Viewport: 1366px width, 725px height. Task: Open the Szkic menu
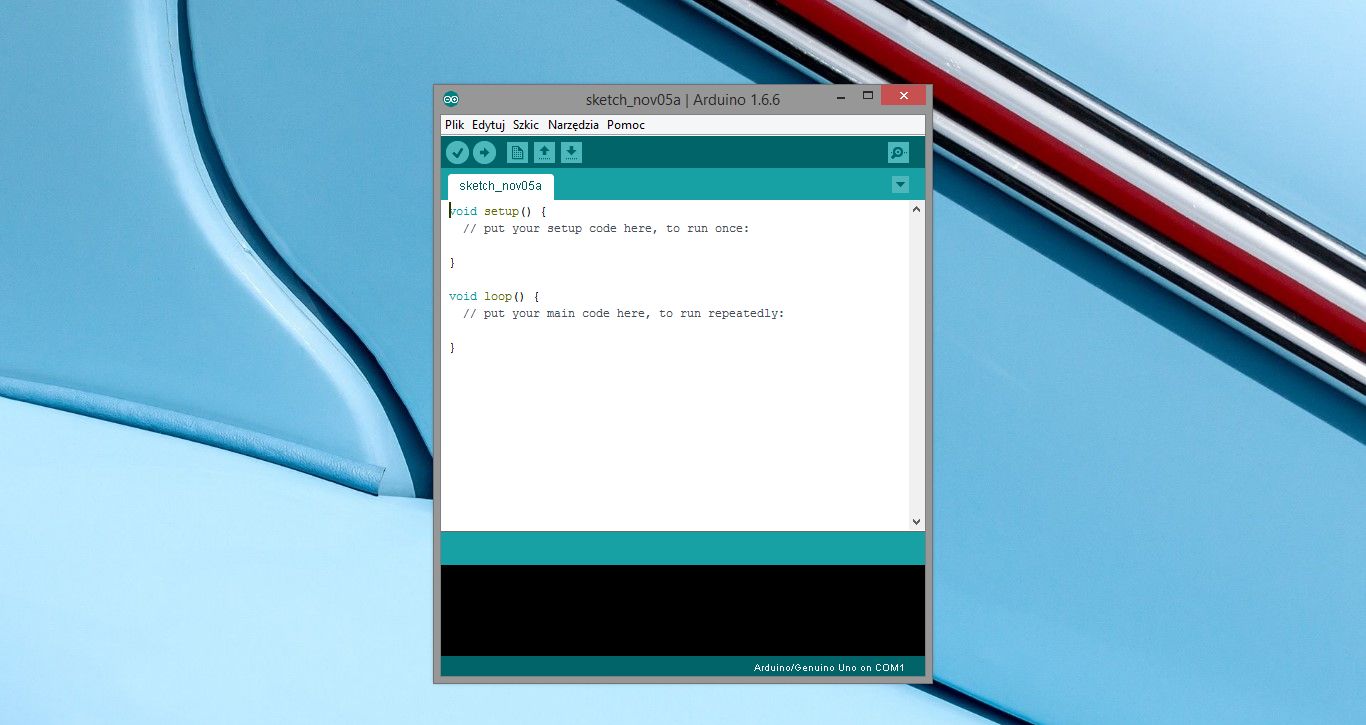click(525, 124)
